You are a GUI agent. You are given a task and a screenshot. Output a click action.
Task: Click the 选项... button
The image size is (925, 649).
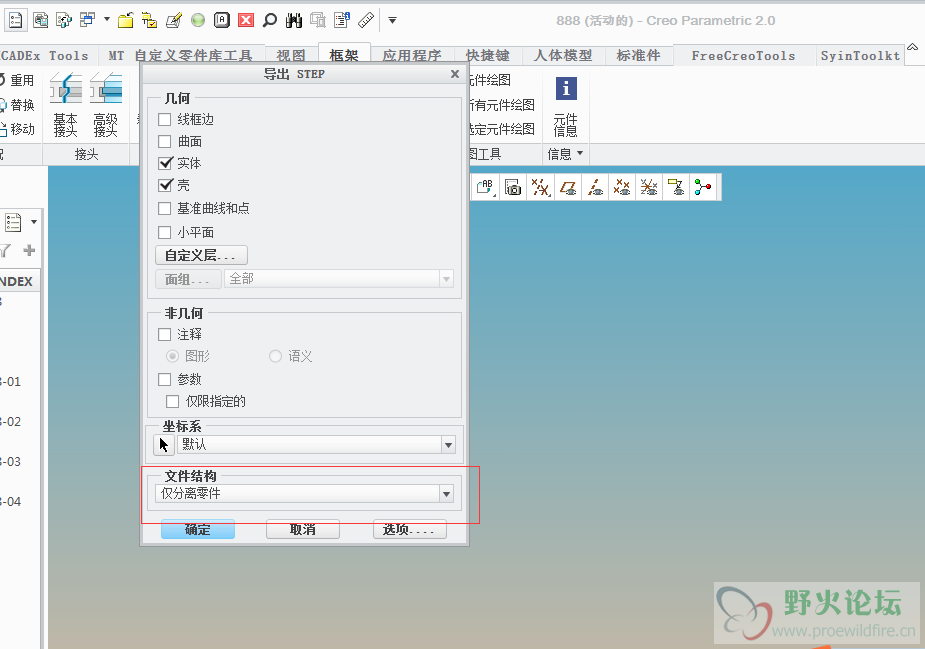pos(409,529)
